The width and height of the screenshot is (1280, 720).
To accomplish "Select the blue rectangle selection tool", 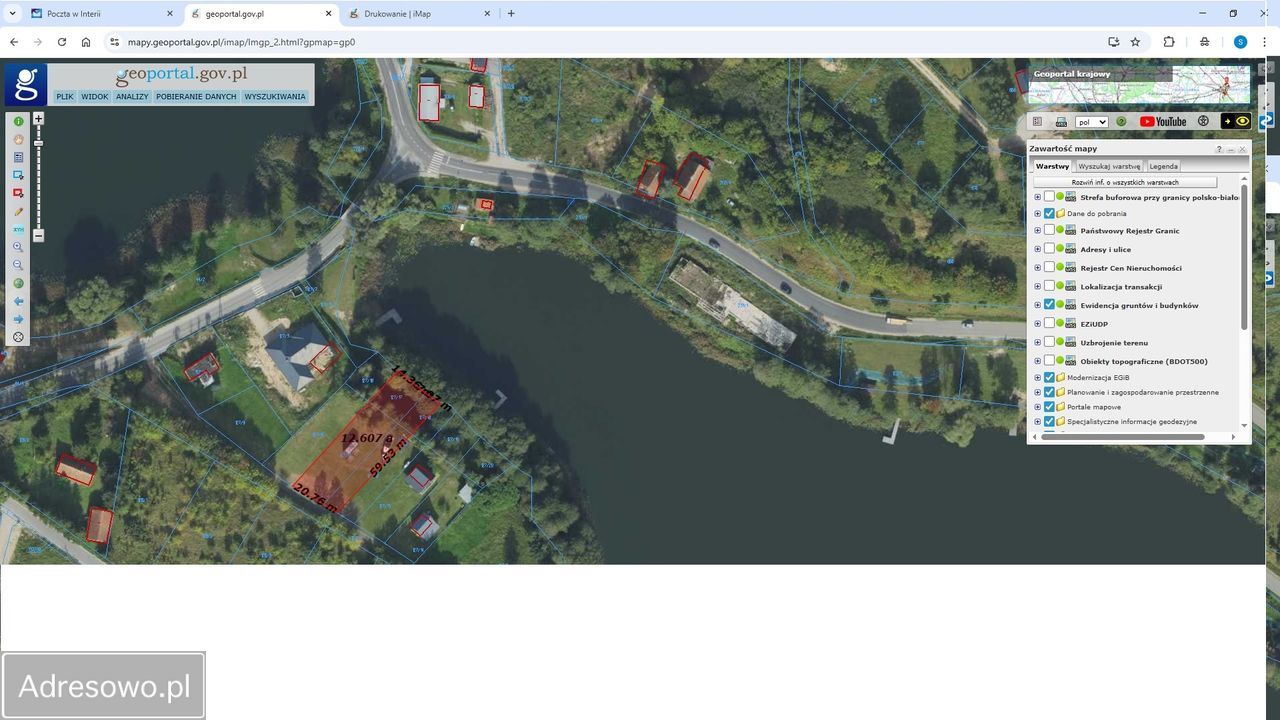I will (x=18, y=175).
